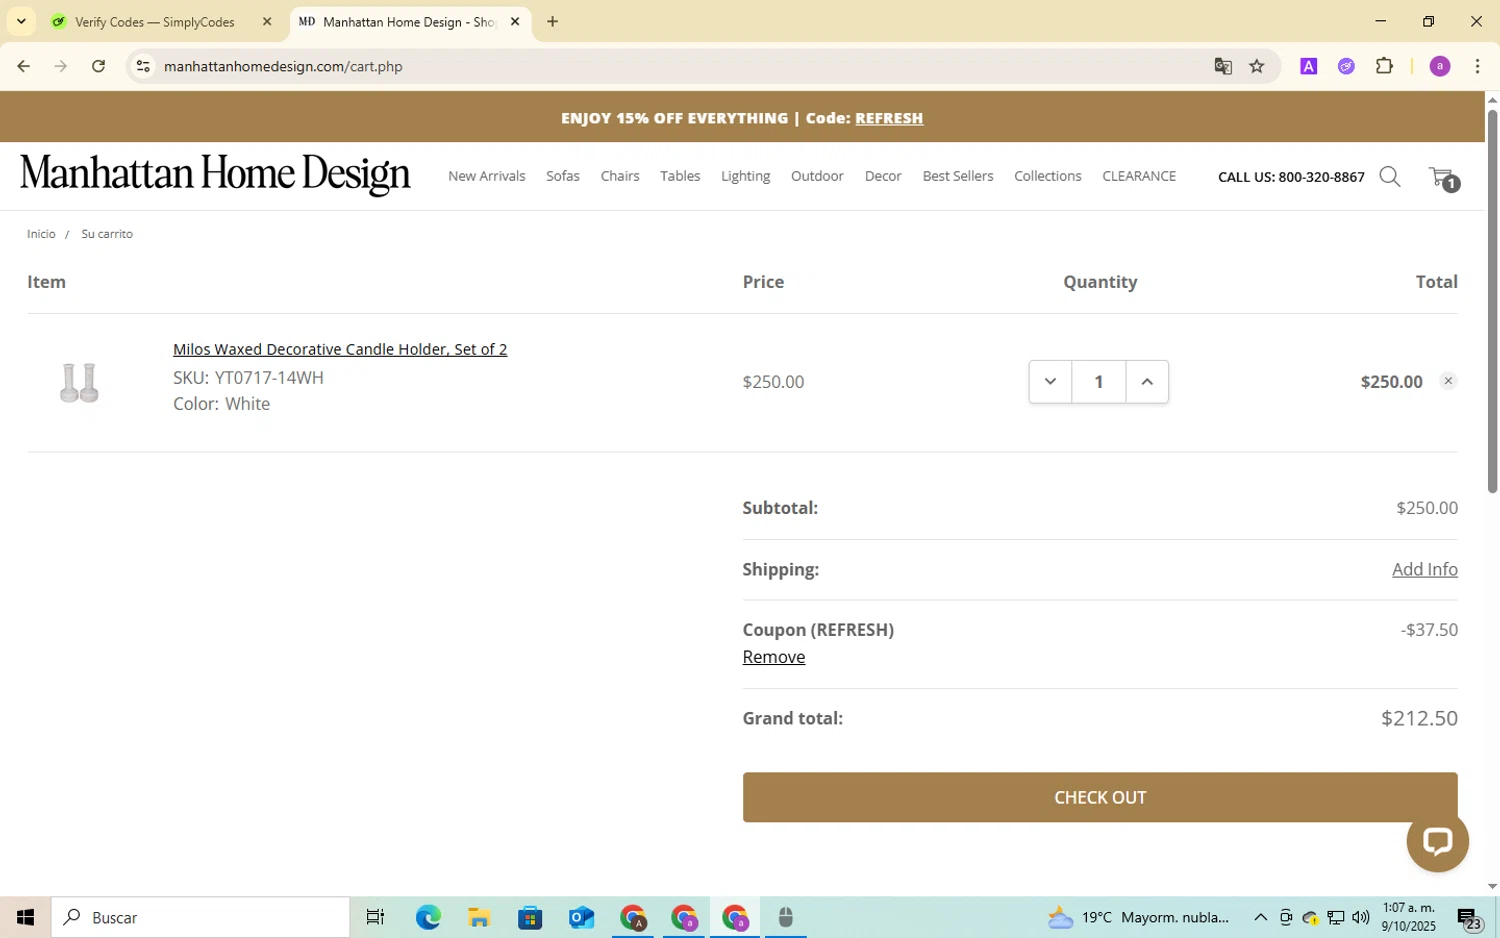Open the weather widget showing 19°C
The height and width of the screenshot is (938, 1500).
click(x=1138, y=917)
